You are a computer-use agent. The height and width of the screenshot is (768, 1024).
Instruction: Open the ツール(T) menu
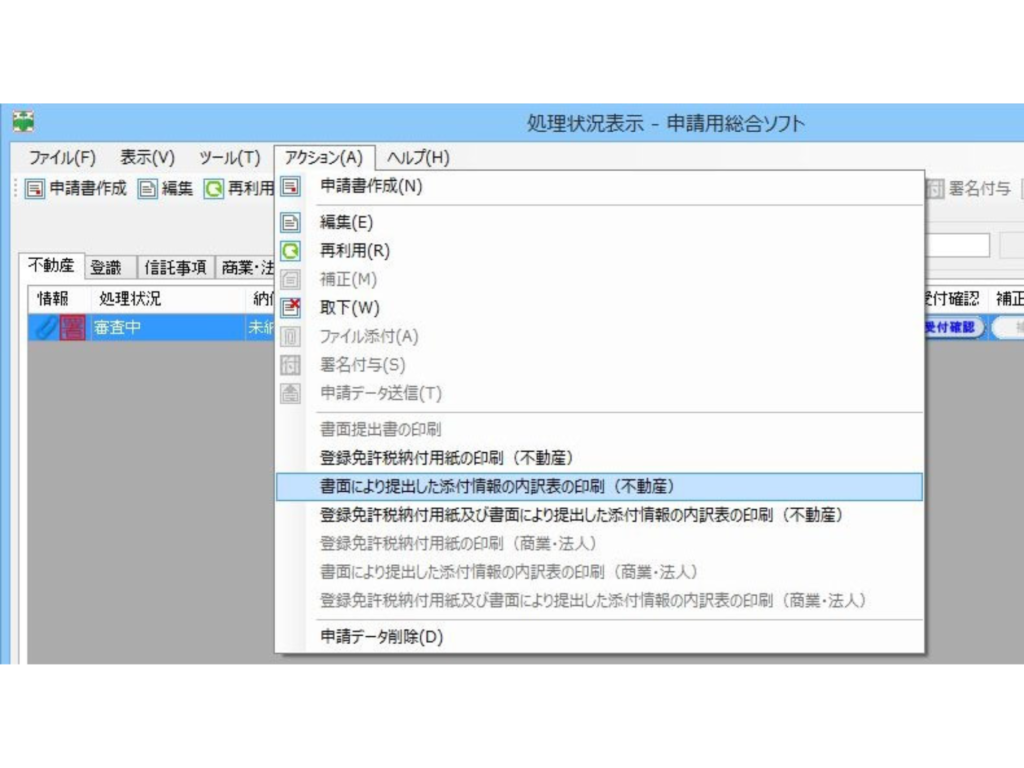click(x=228, y=157)
